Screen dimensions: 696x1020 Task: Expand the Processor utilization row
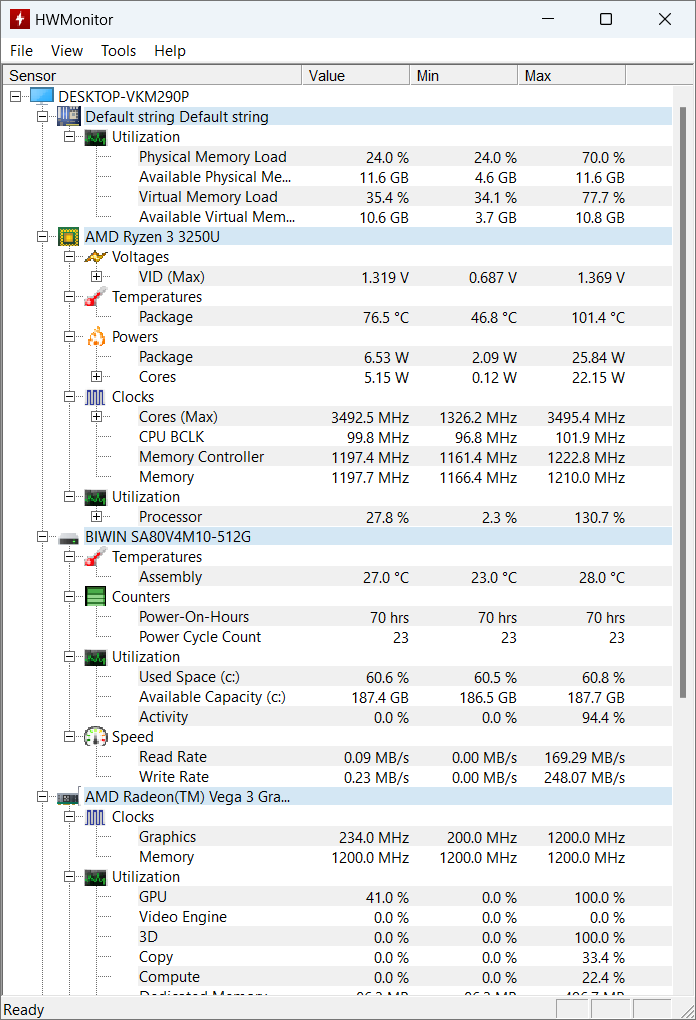96,517
